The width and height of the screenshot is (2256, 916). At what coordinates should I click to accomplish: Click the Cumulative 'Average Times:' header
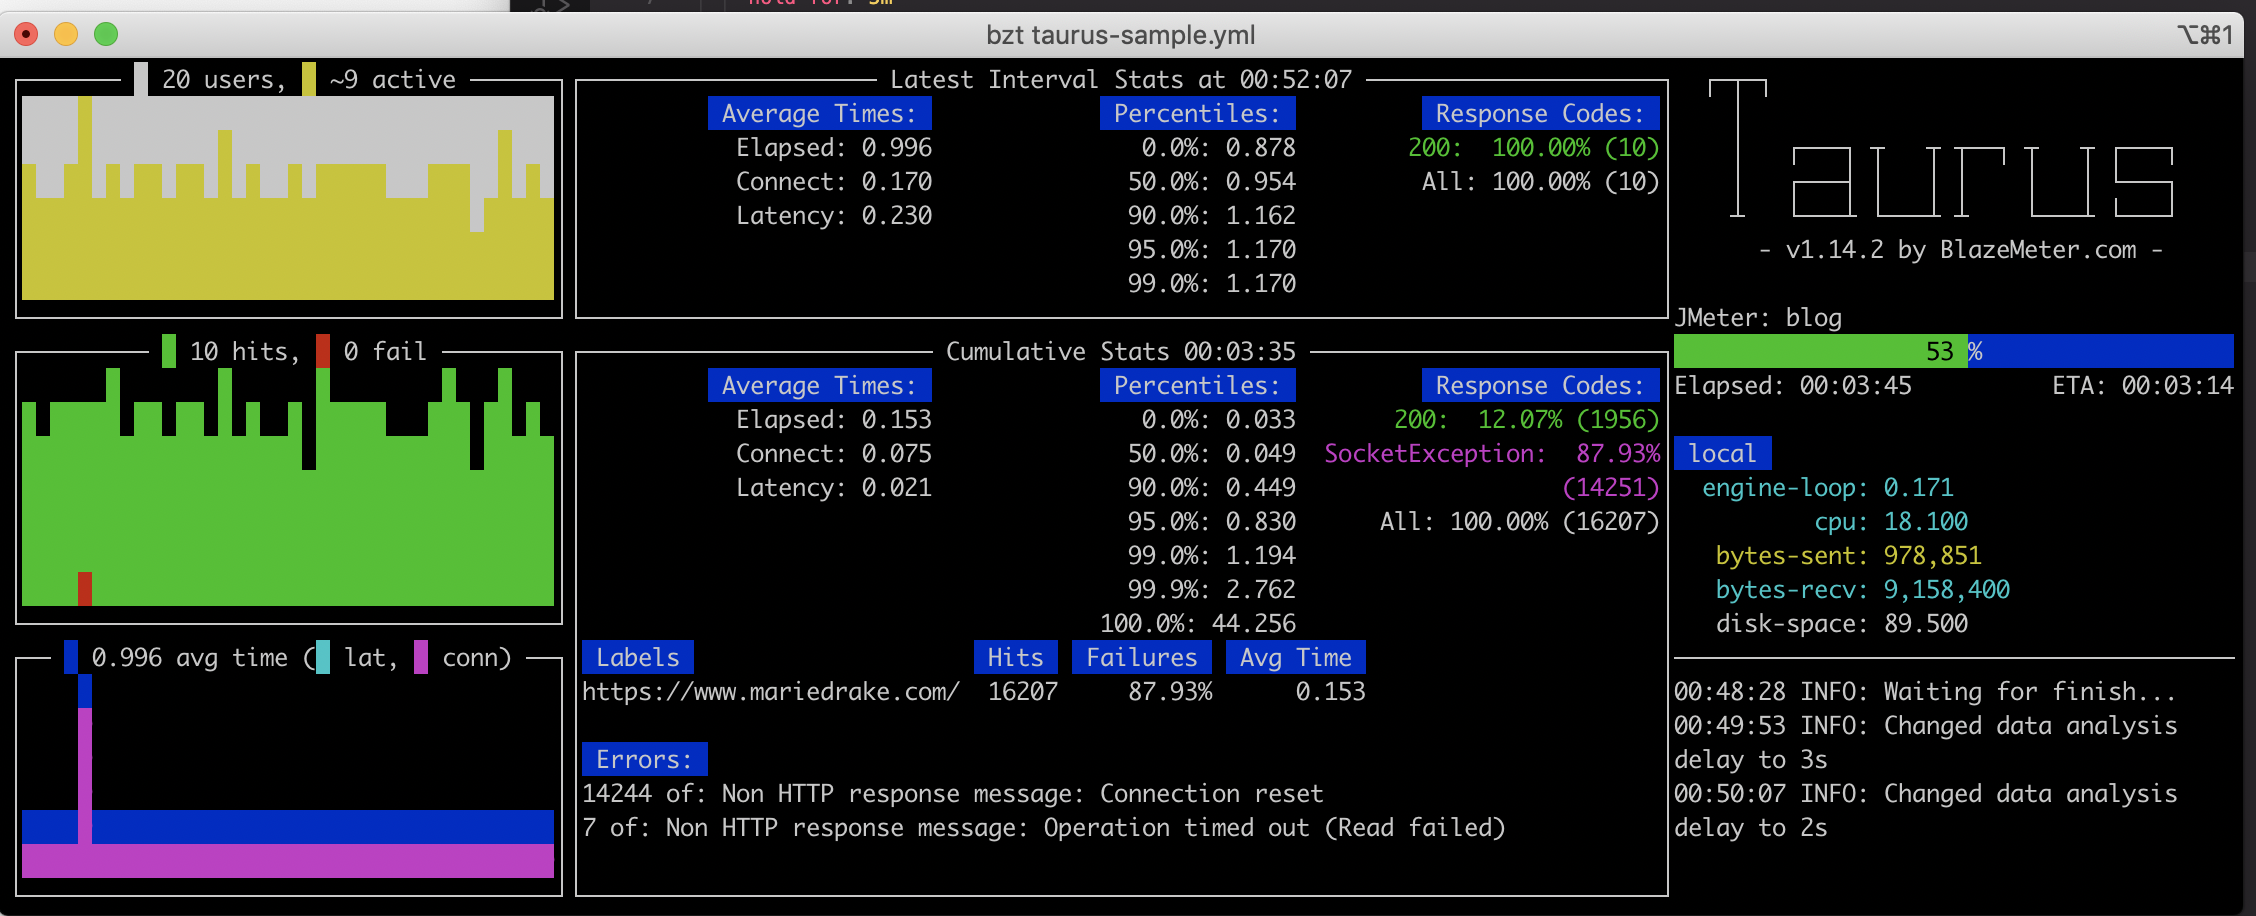click(820, 385)
